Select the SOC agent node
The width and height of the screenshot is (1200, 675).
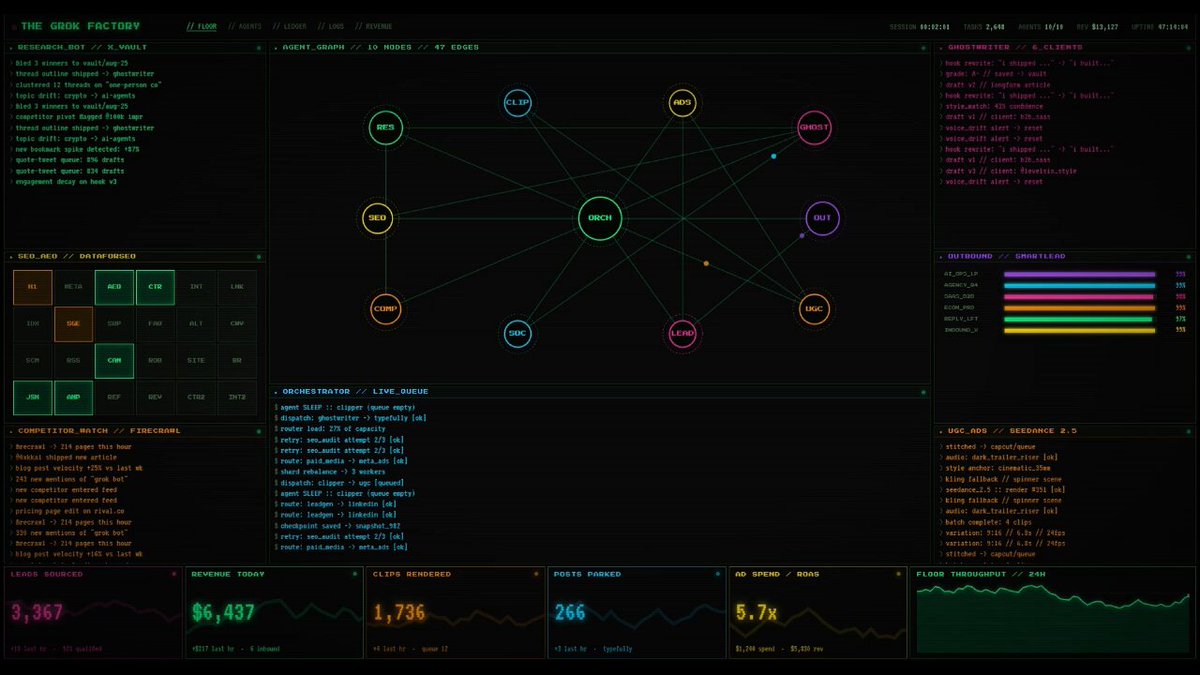pos(517,333)
